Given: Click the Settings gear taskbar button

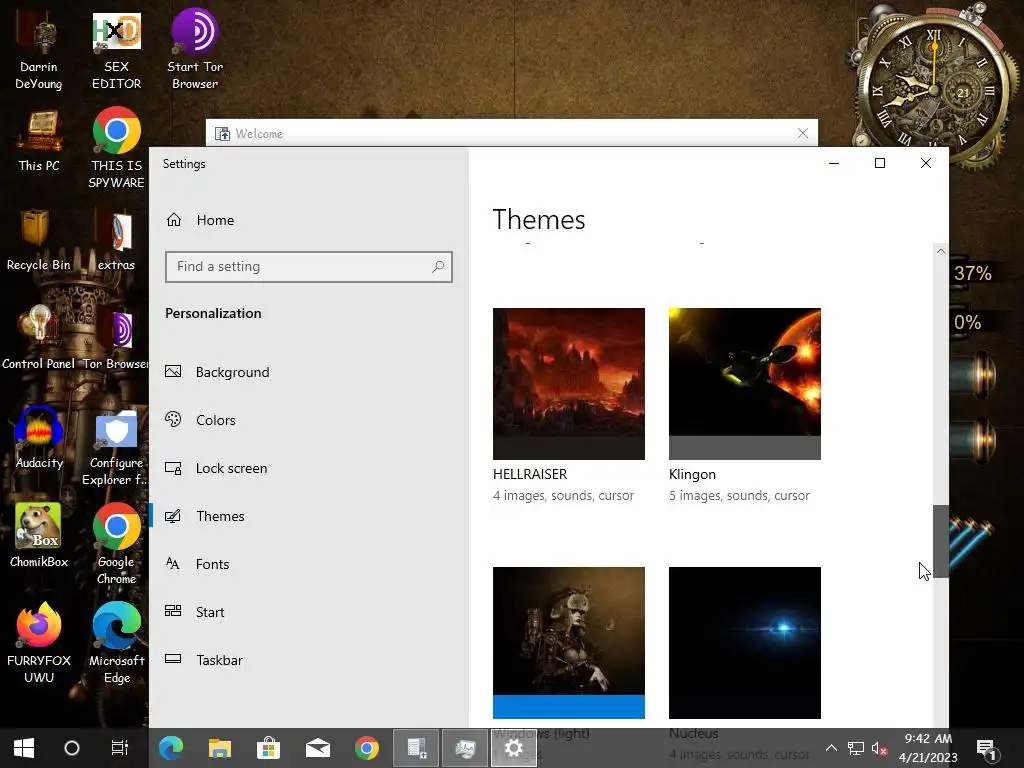Looking at the screenshot, I should click(513, 748).
